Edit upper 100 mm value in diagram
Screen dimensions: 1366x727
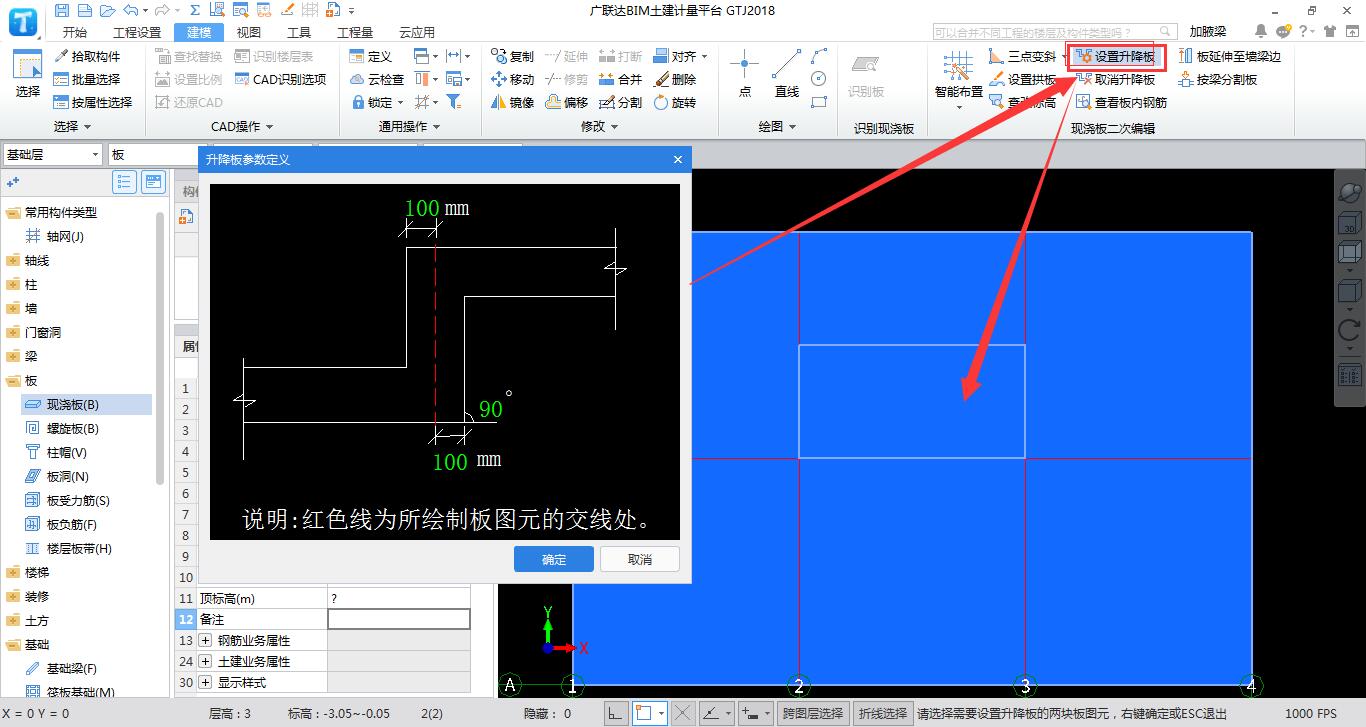422,208
